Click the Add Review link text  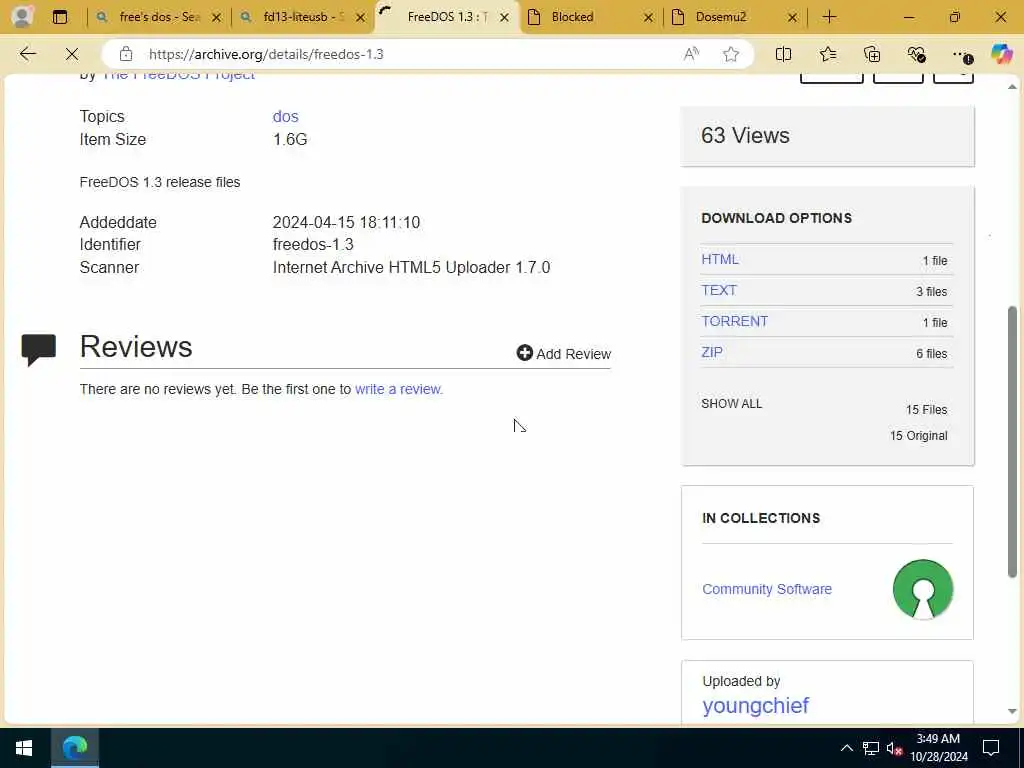point(573,354)
